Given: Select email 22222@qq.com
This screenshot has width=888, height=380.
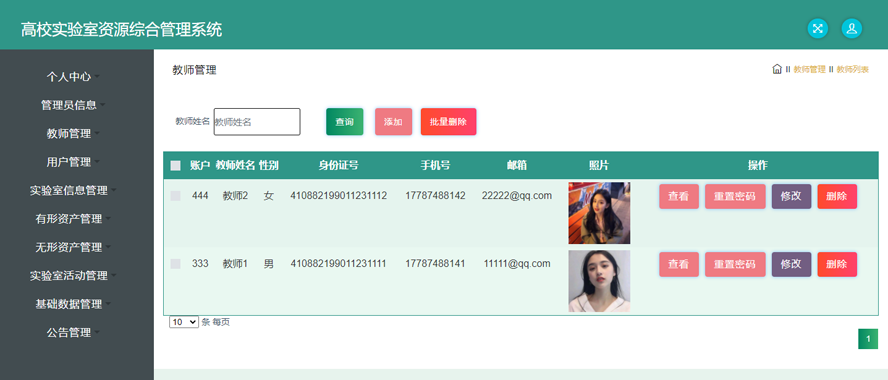Looking at the screenshot, I should [x=517, y=196].
